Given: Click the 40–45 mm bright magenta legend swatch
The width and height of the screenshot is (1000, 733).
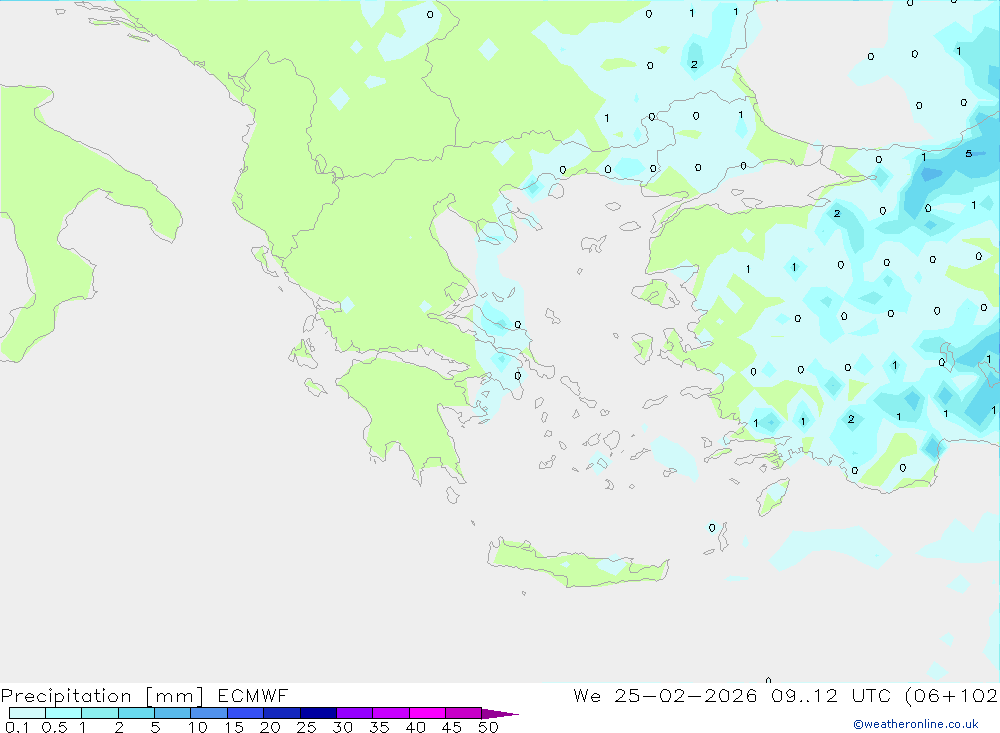Looking at the screenshot, I should [x=427, y=713].
